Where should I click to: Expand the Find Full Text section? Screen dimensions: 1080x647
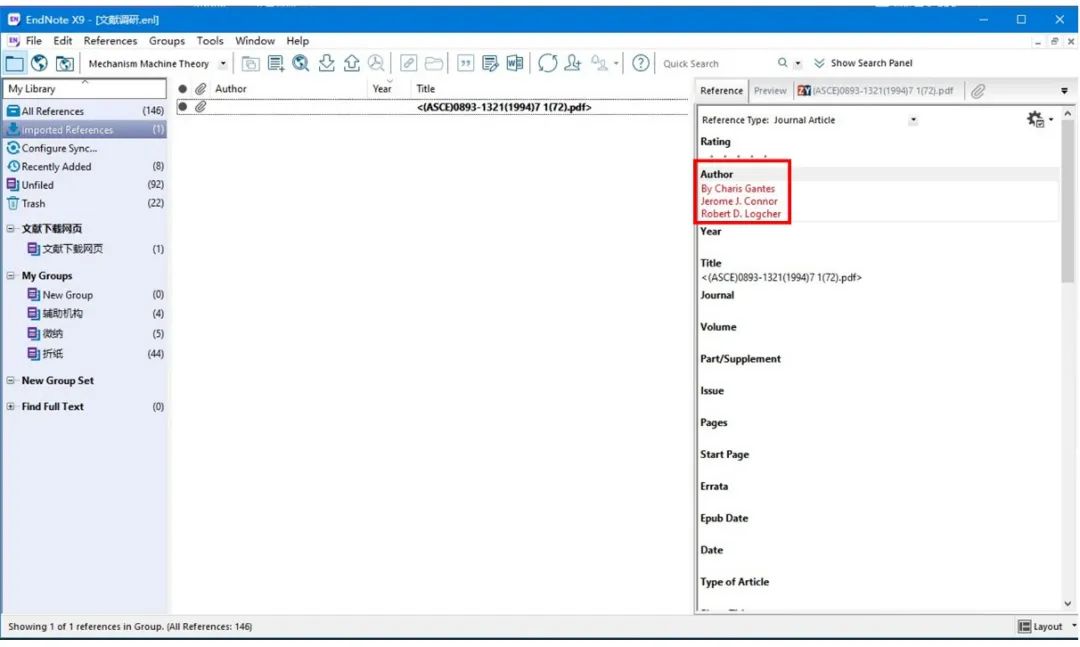[x=8, y=406]
